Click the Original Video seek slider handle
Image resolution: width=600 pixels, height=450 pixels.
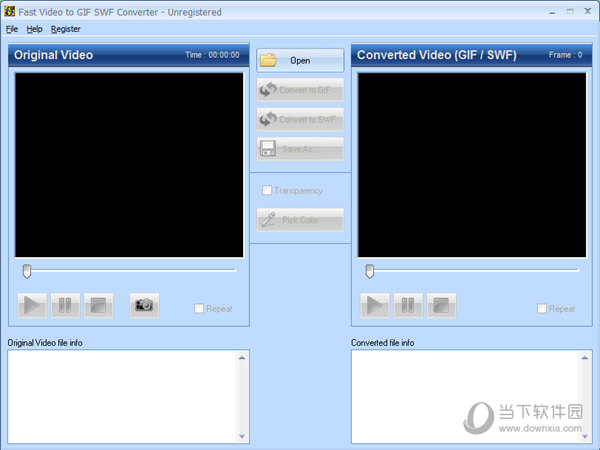(x=27, y=271)
